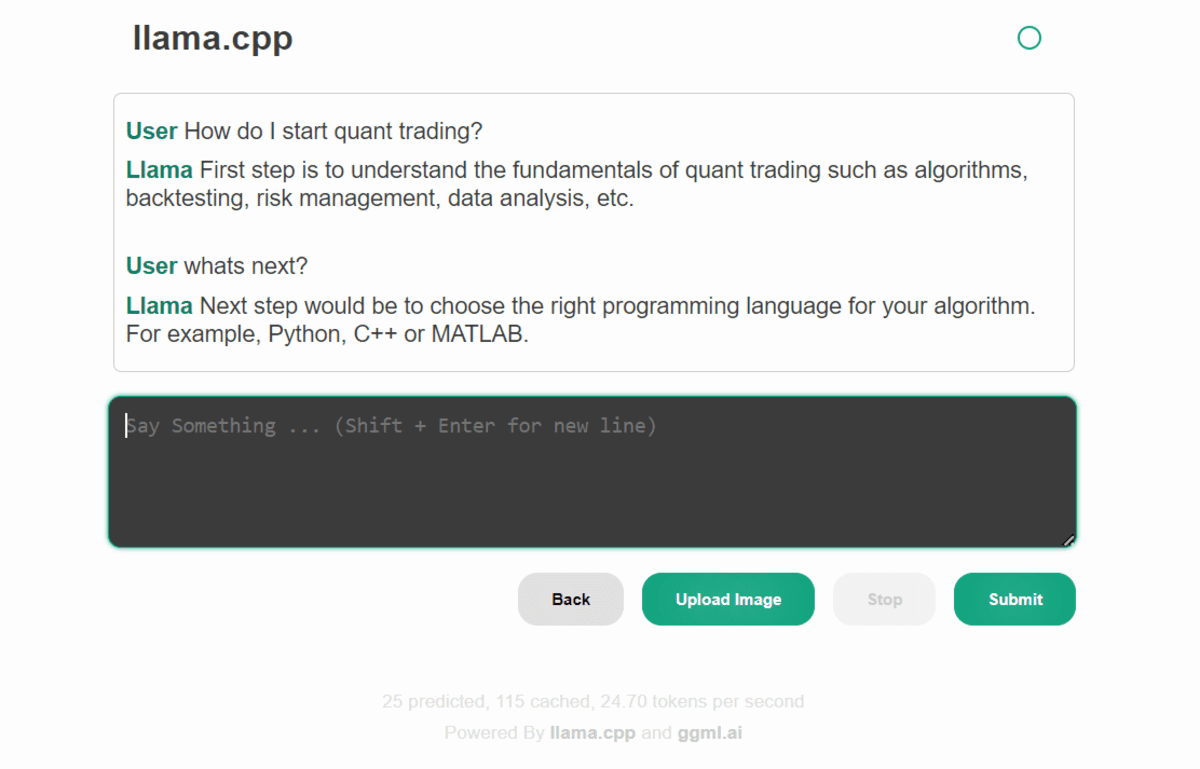Click the first 'Llama' speaker label

(x=159, y=170)
